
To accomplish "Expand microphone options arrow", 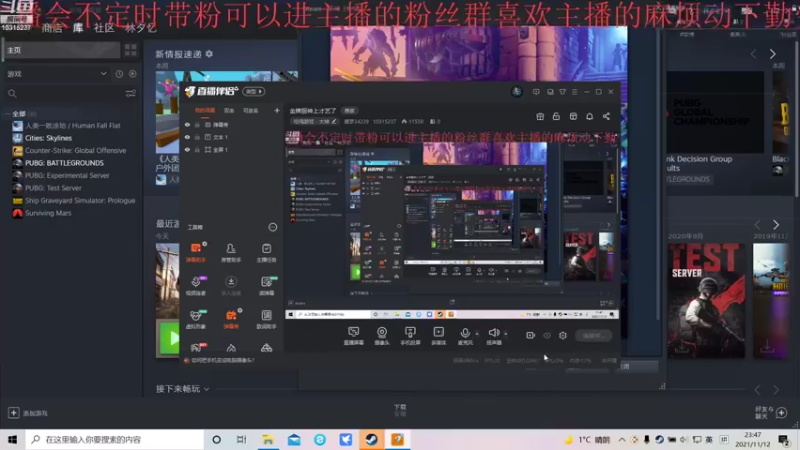I will (477, 334).
